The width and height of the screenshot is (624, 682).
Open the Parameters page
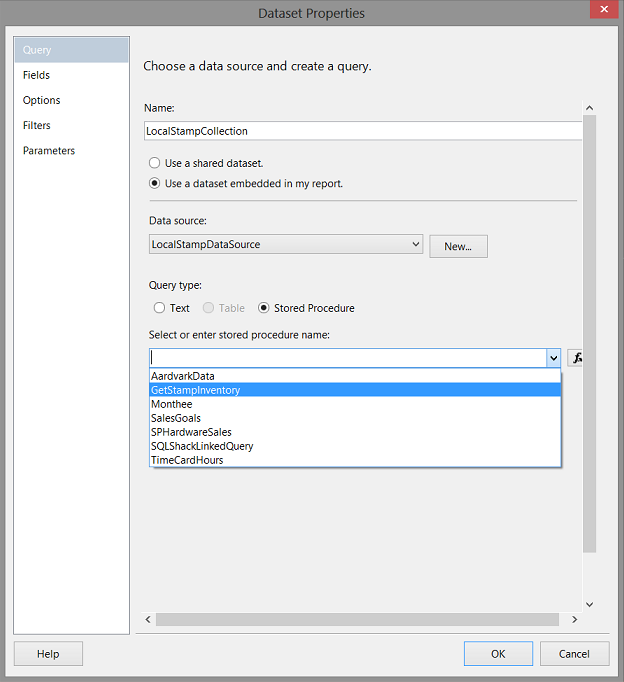(x=49, y=151)
